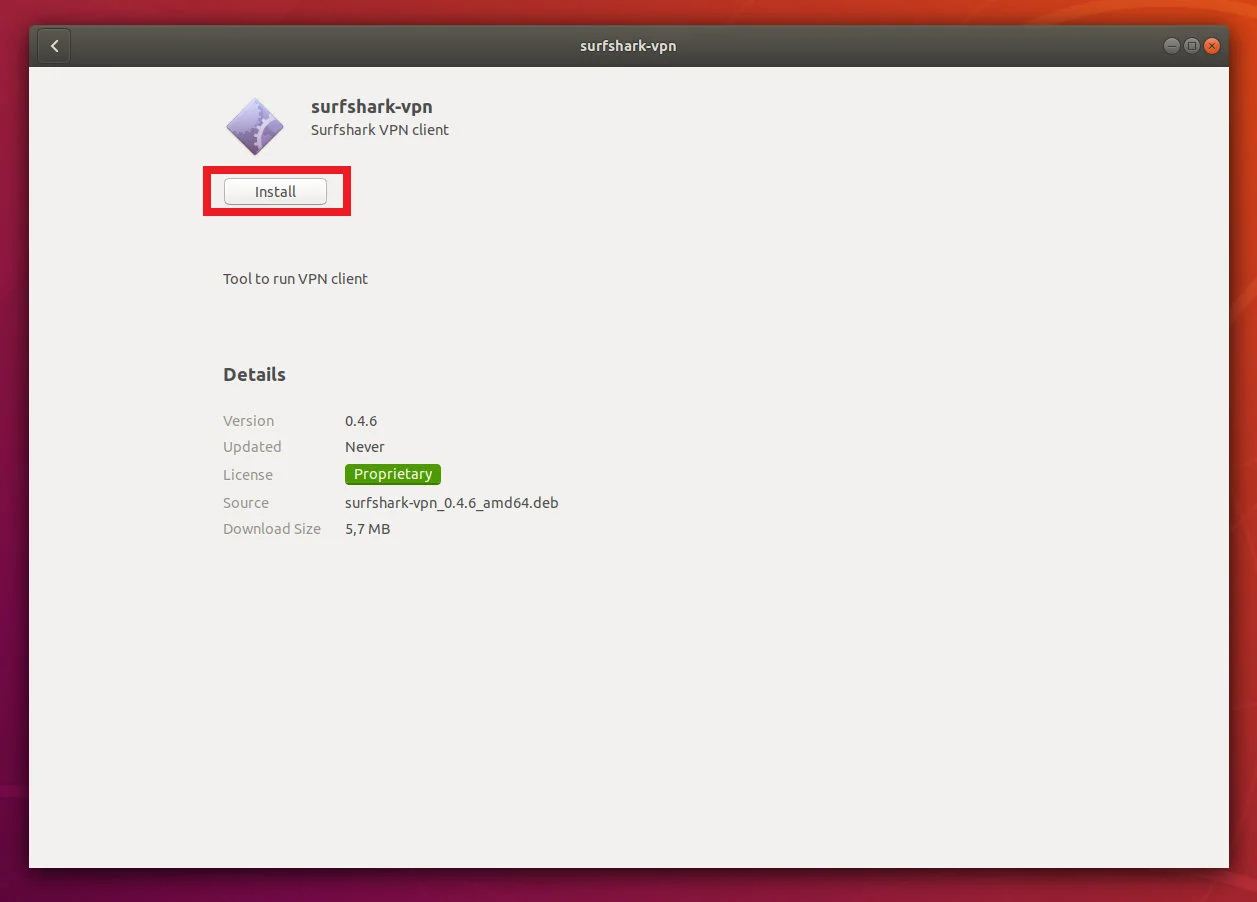Click the 'License' label in Details
Image resolution: width=1257 pixels, height=902 pixels.
pyautogui.click(x=248, y=475)
